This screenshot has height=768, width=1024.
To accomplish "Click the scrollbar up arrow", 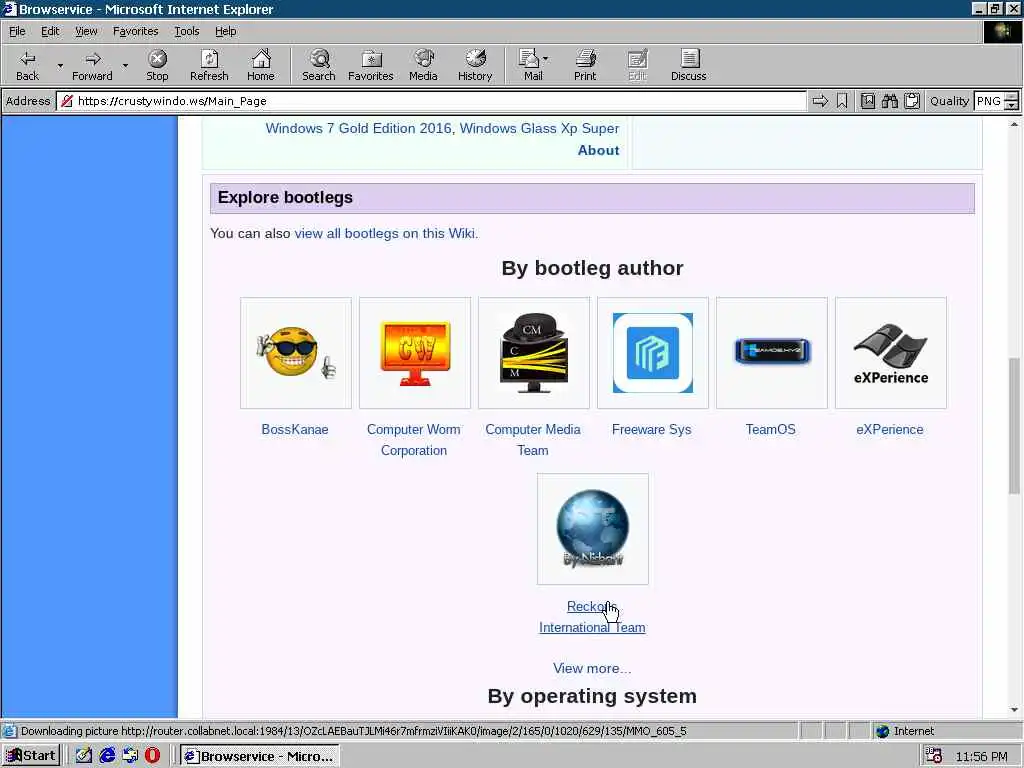I will (x=1014, y=123).
